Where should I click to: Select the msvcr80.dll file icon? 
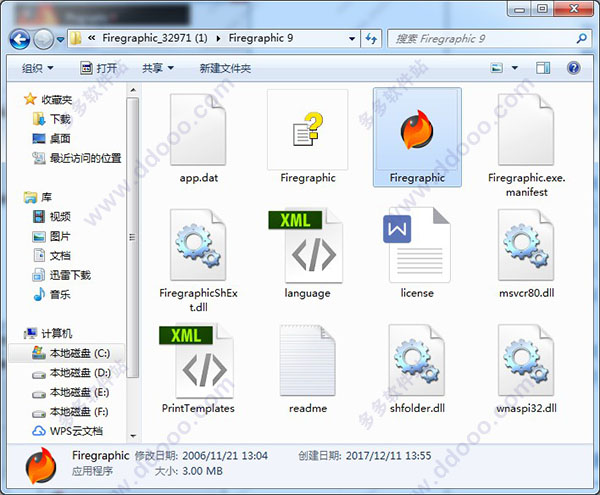(x=526, y=245)
